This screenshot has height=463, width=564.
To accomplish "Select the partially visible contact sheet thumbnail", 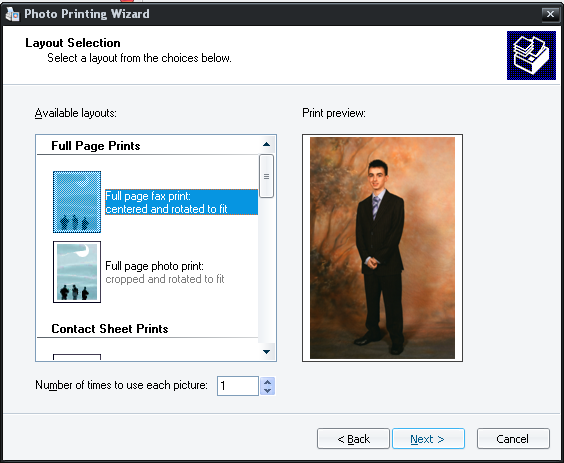I will click(x=77, y=357).
